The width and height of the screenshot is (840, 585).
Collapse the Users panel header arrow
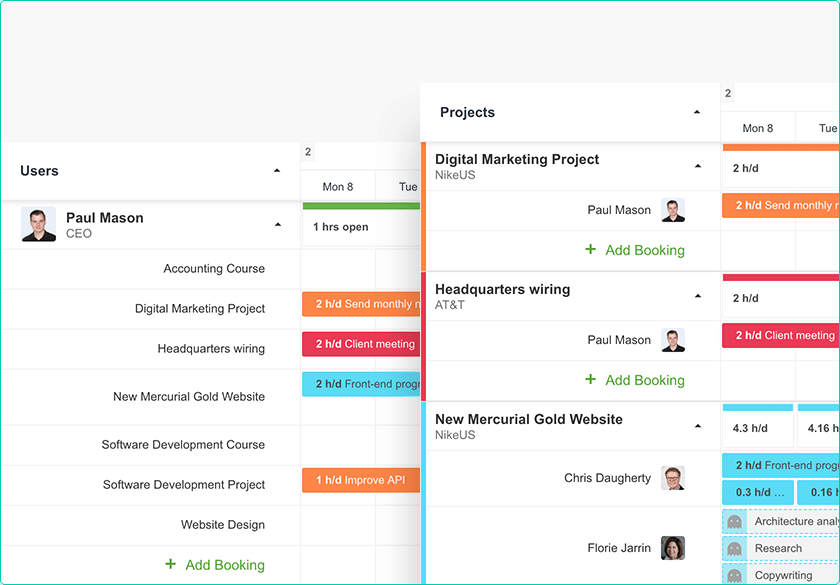pyautogui.click(x=277, y=171)
